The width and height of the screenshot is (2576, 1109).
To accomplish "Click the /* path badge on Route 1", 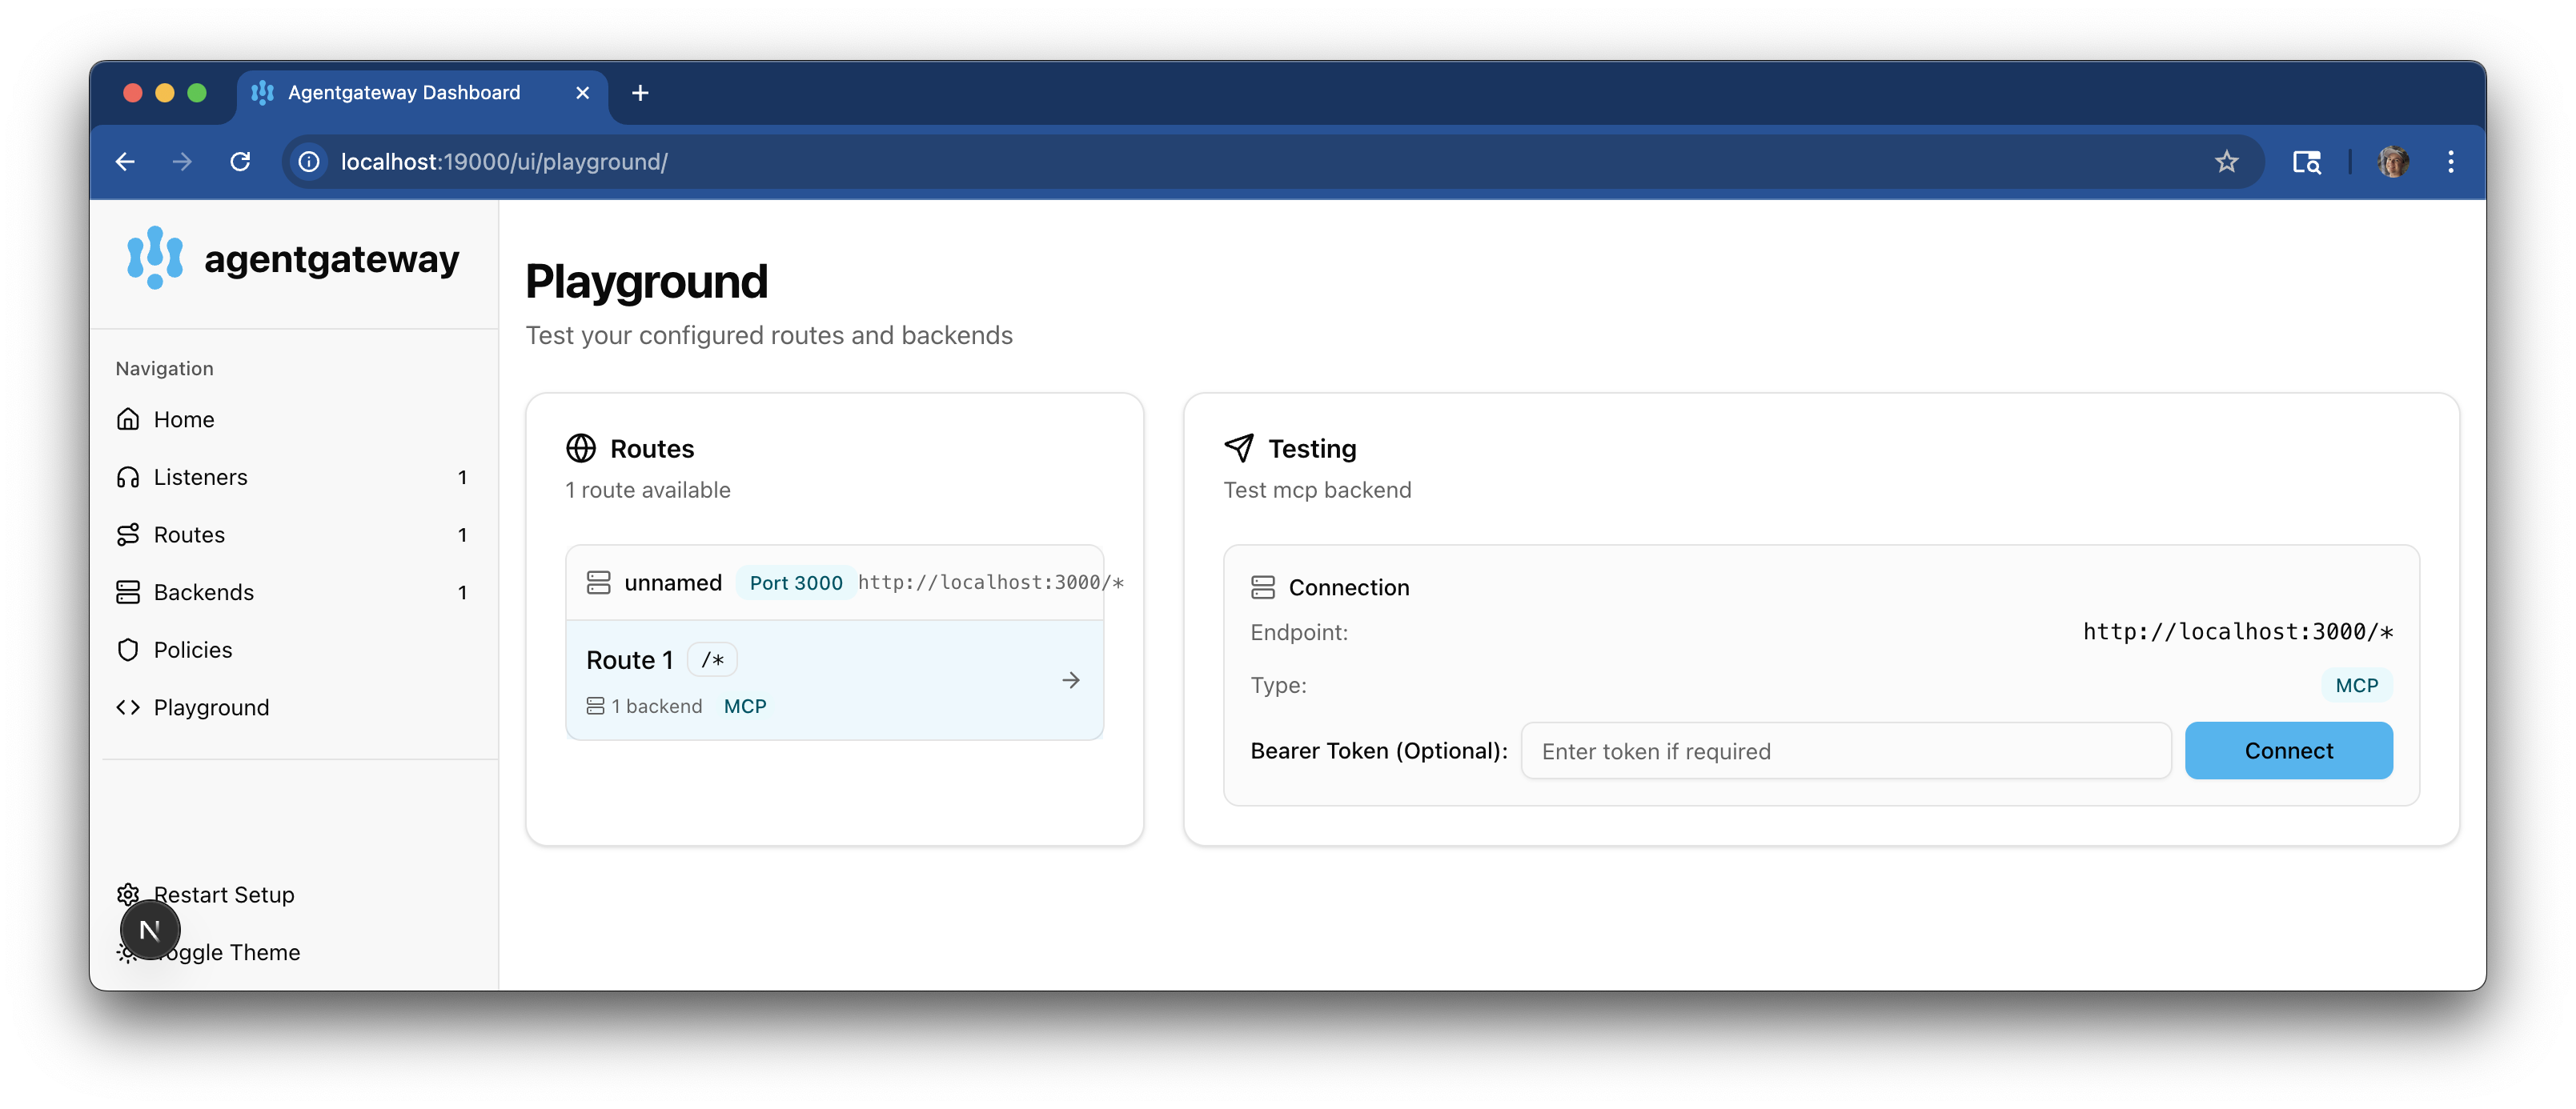I will coord(712,660).
